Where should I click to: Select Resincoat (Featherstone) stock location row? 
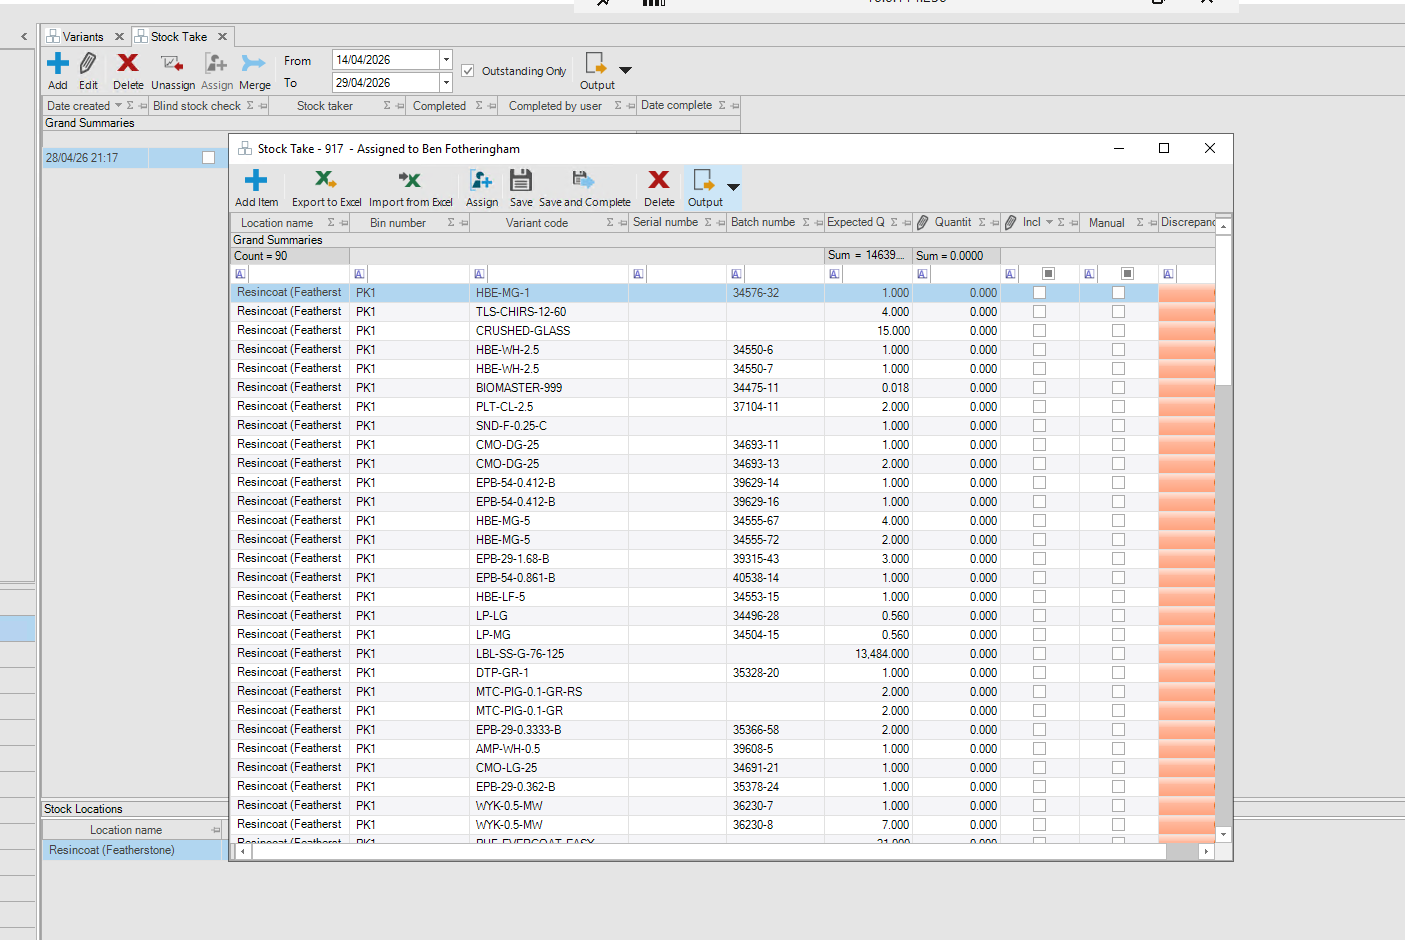[135, 850]
